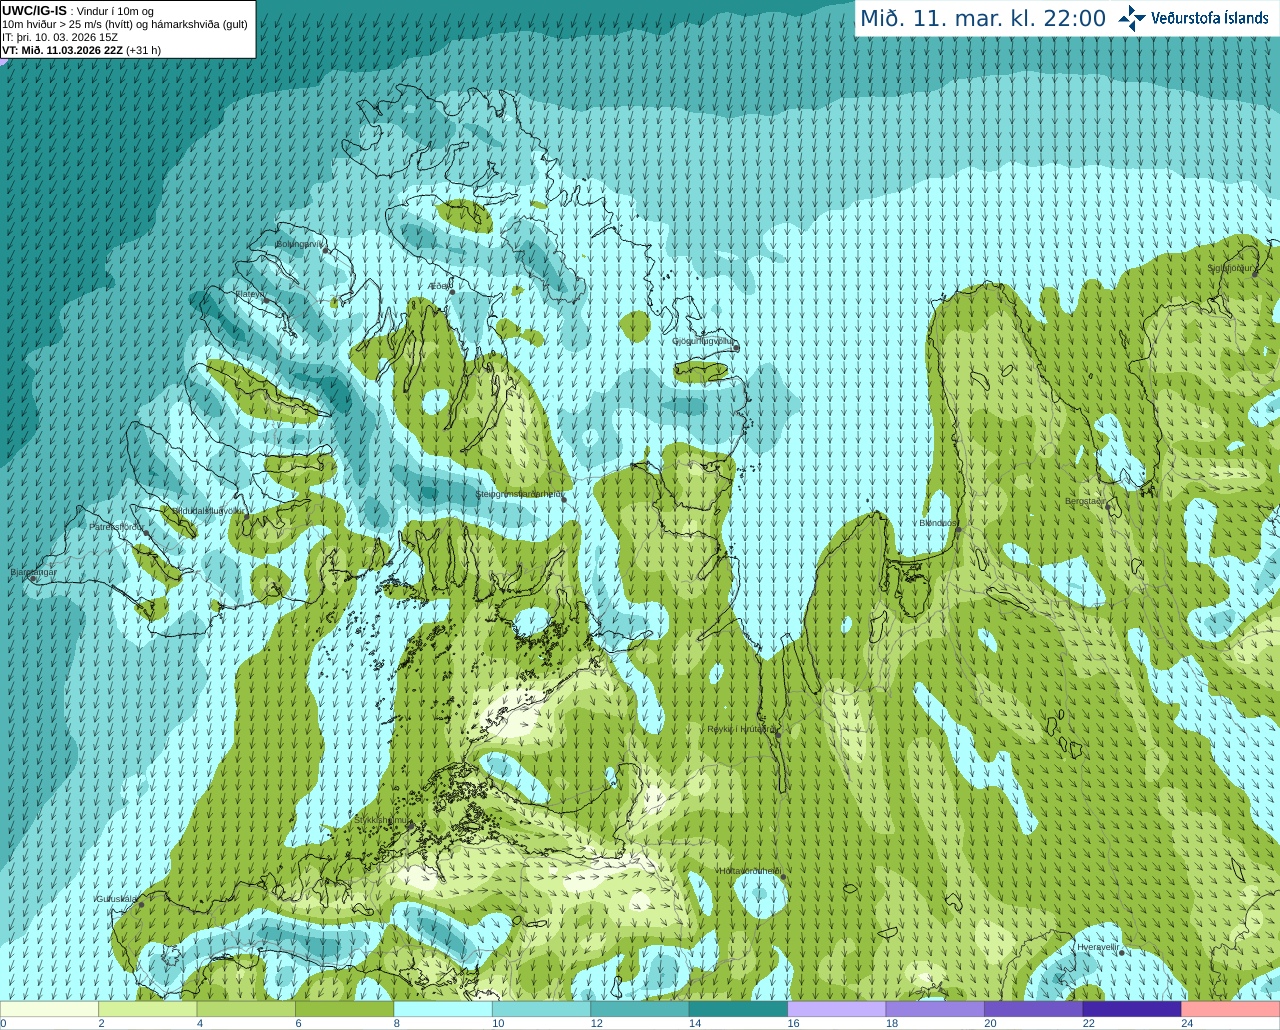The width and height of the screenshot is (1280, 1030).
Task: Click the 'VT: Mið. 11.03.2026 22Z' line
Action: 63,50
